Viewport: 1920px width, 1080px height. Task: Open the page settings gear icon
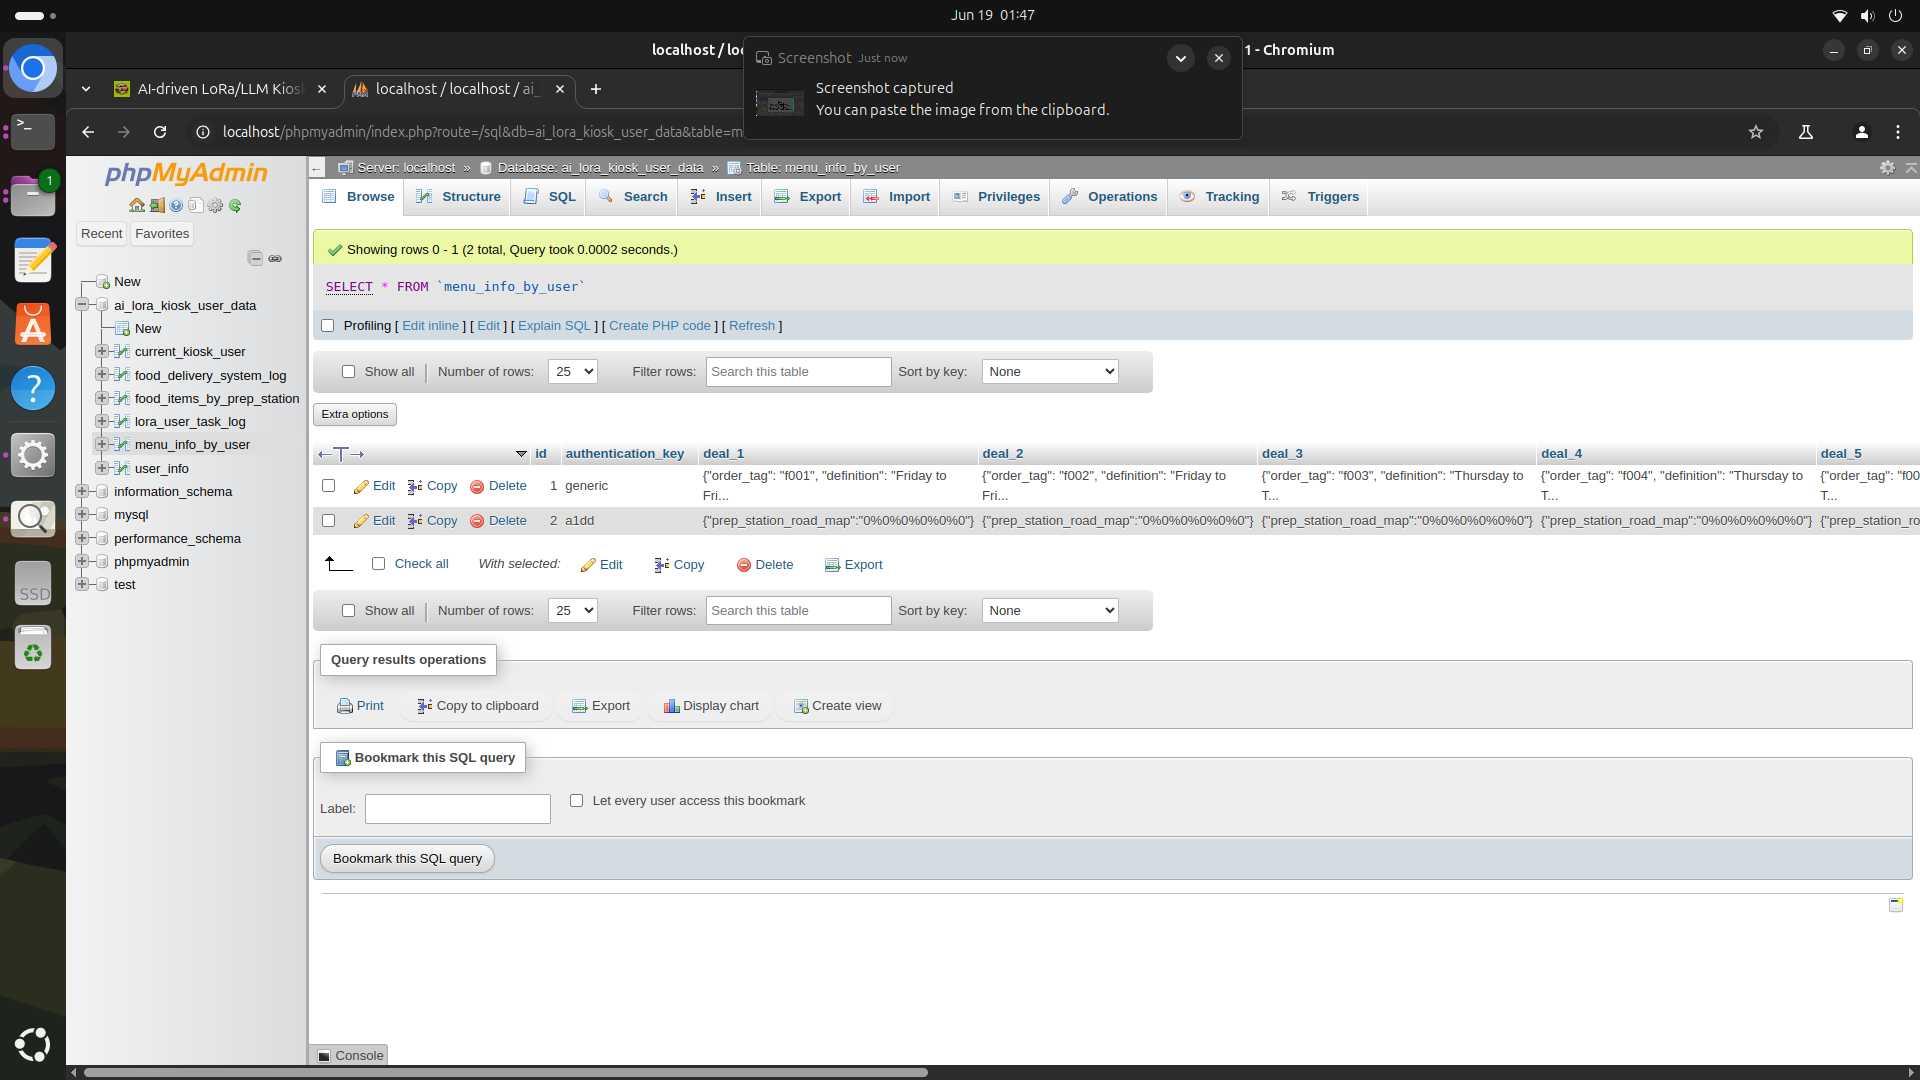[x=1887, y=168]
